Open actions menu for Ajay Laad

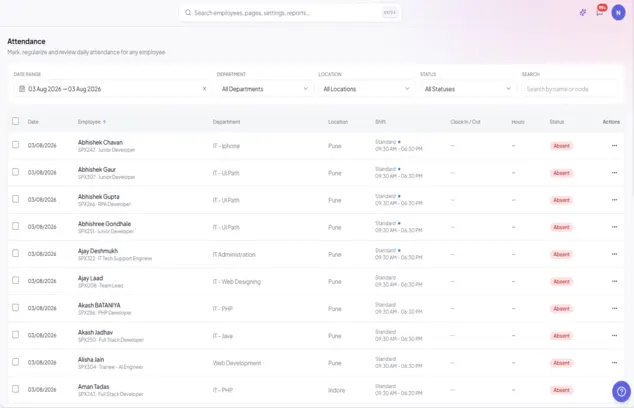point(614,281)
